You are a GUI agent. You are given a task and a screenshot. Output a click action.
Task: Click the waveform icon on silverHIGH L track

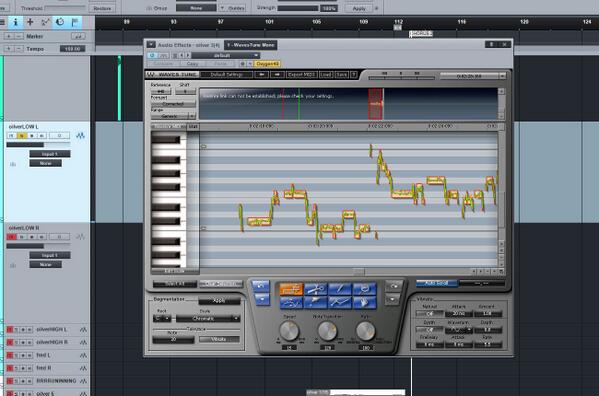click(x=83, y=330)
